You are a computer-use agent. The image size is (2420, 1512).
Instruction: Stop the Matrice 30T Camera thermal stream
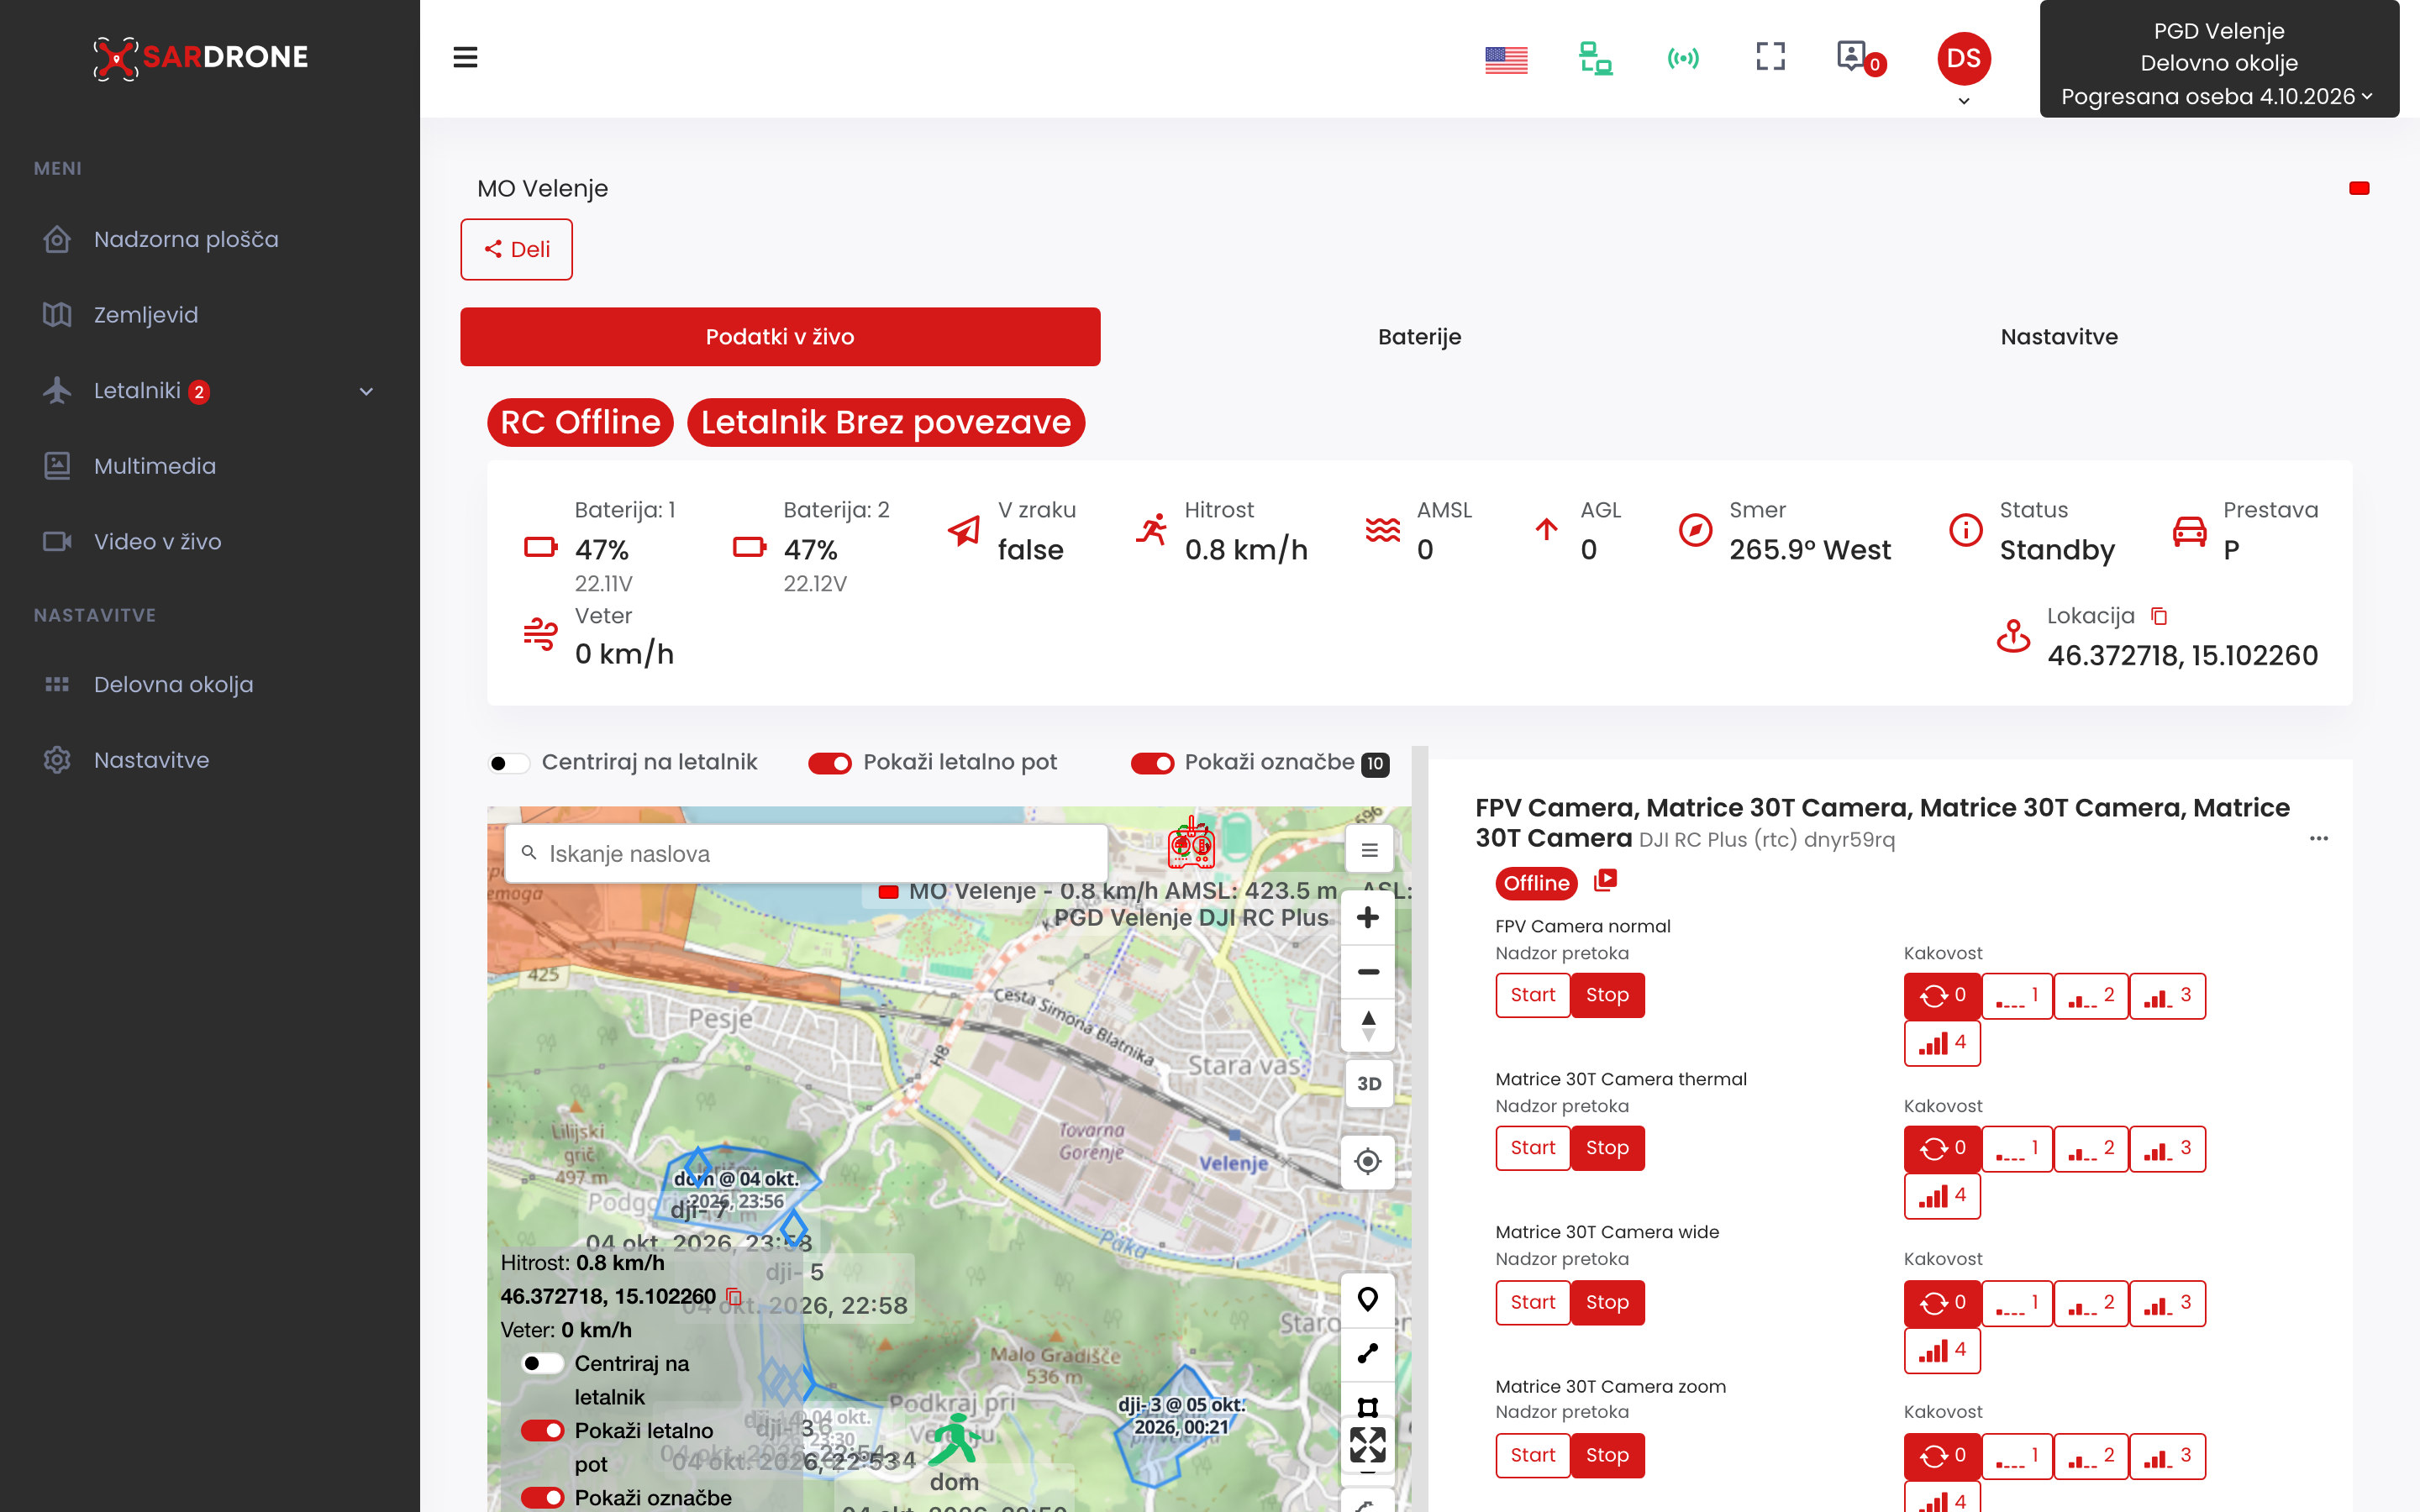1607,1148
